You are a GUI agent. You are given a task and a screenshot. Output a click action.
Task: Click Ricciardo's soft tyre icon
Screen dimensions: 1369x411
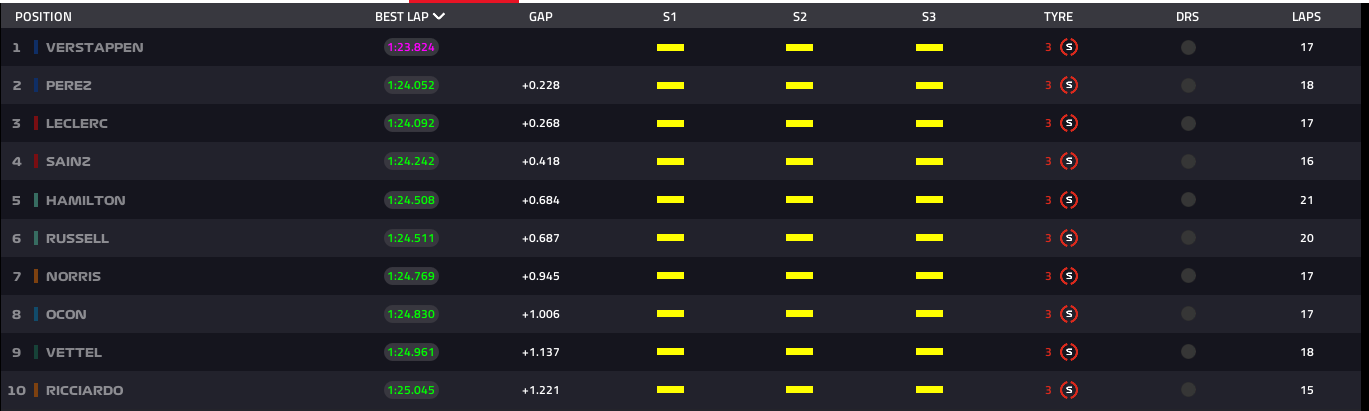pos(1068,390)
